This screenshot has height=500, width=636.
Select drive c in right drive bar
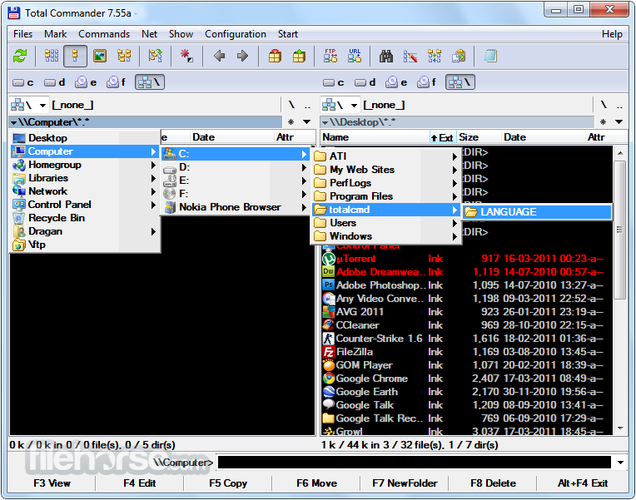[x=333, y=83]
